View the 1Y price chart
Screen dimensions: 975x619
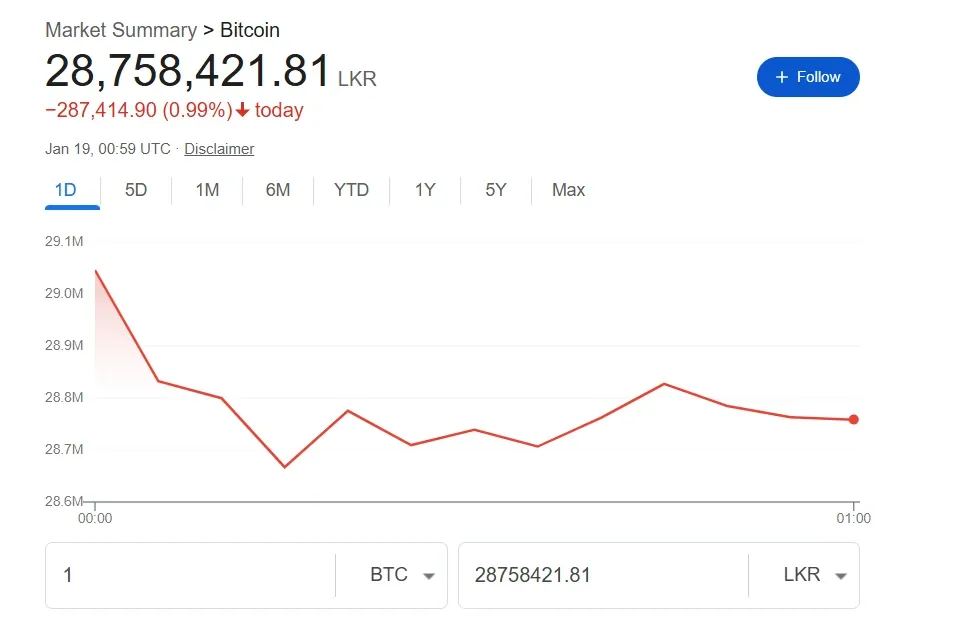tap(425, 190)
